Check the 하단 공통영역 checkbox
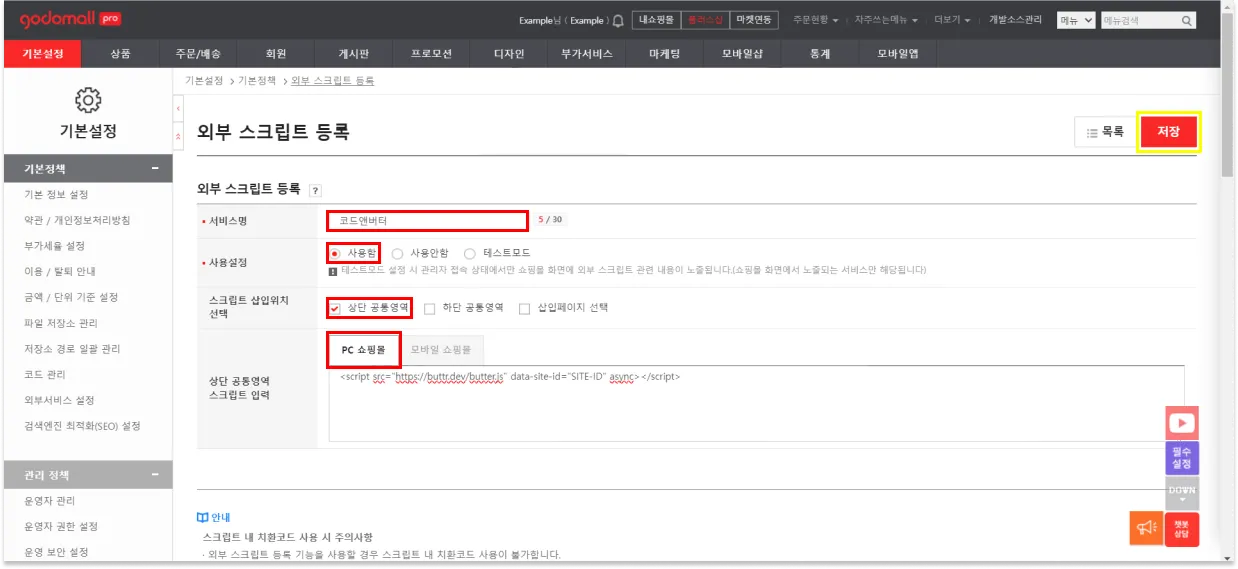 coord(429,308)
